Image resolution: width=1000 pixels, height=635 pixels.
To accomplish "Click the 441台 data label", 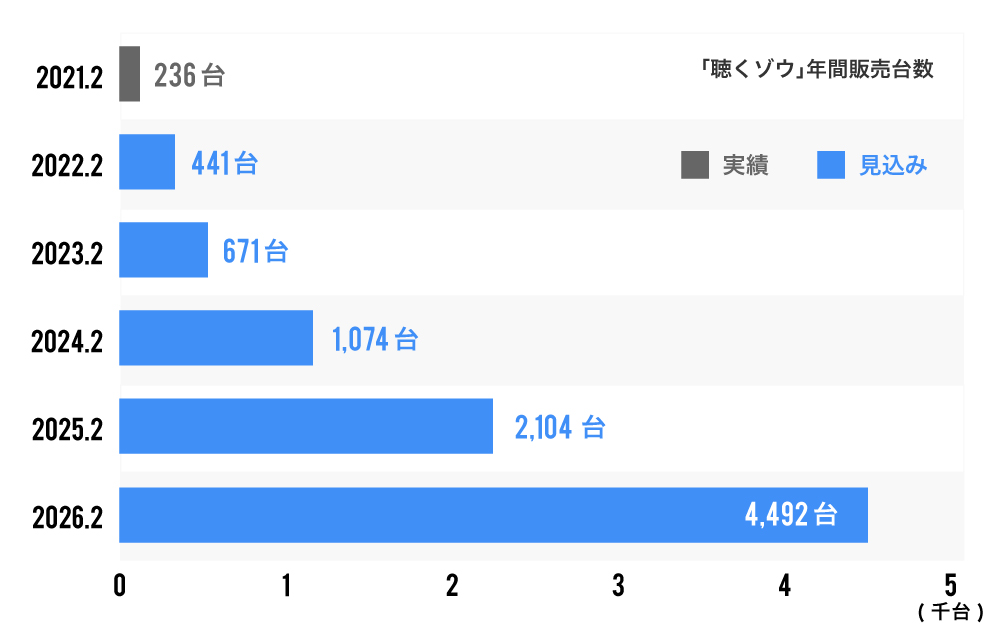I will pyautogui.click(x=224, y=164).
